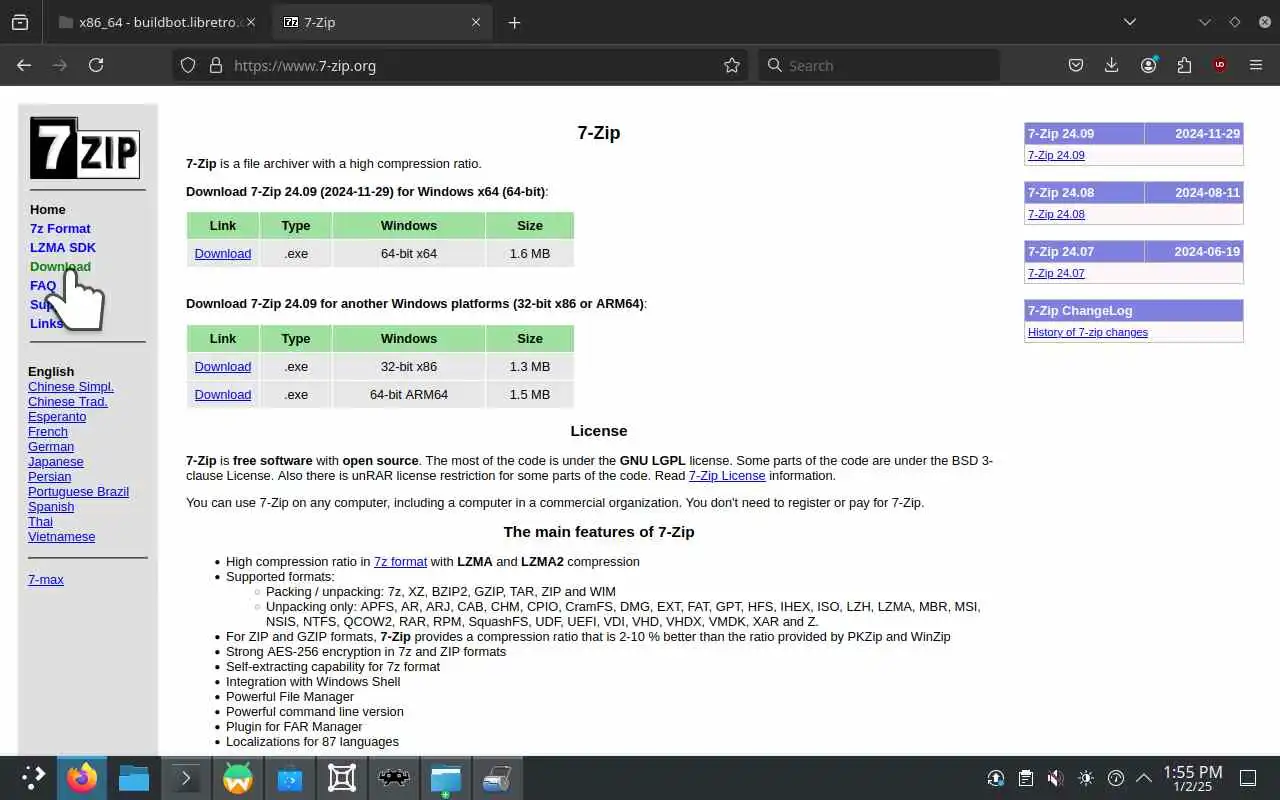Download the 64-bit x64 .exe
Screen dimensions: 1280x800
coord(223,253)
